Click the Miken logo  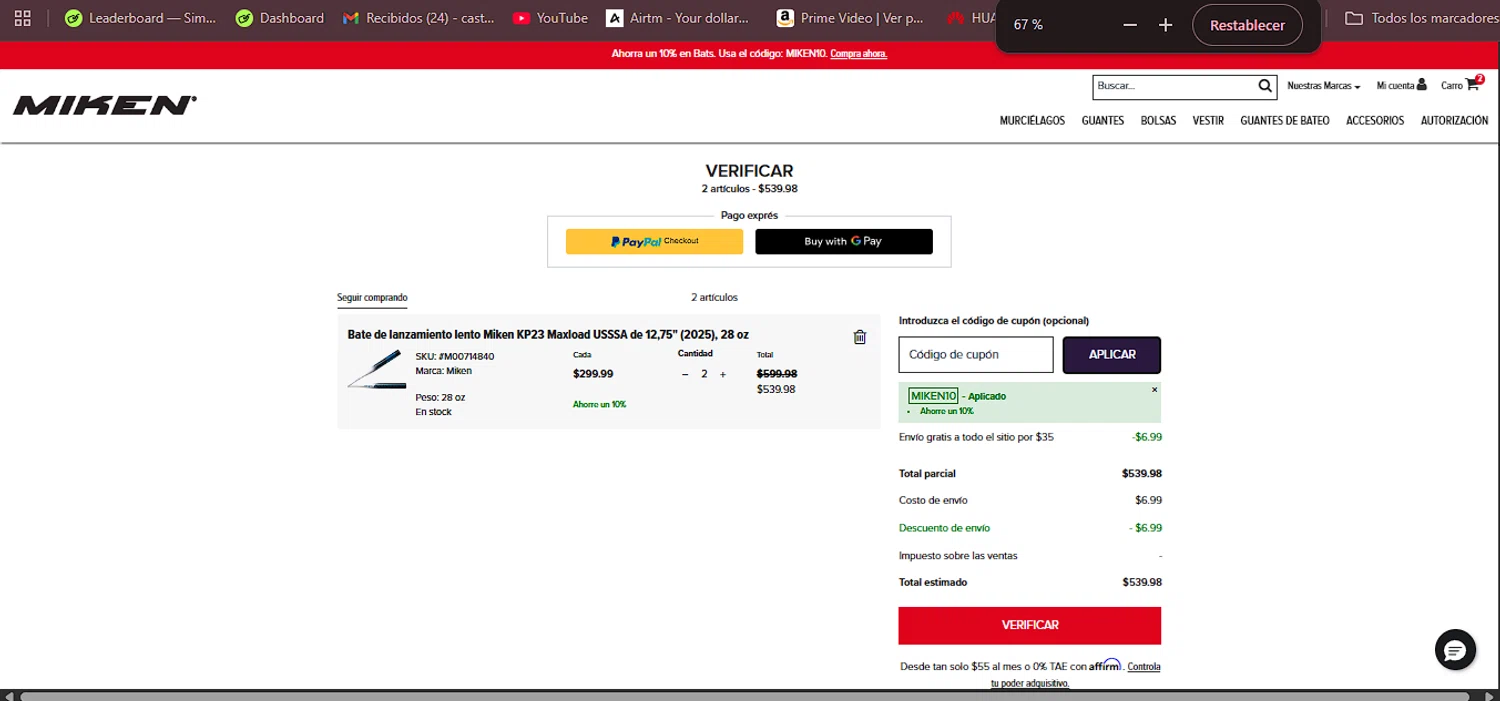click(105, 105)
